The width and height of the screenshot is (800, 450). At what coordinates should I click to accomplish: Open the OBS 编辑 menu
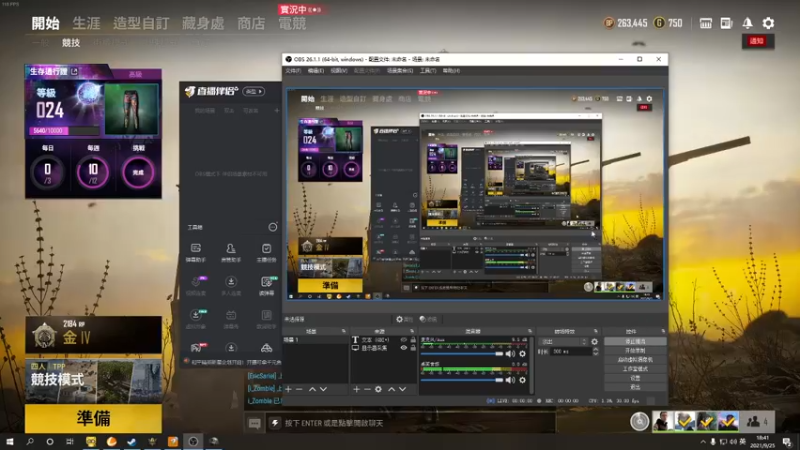(316, 71)
